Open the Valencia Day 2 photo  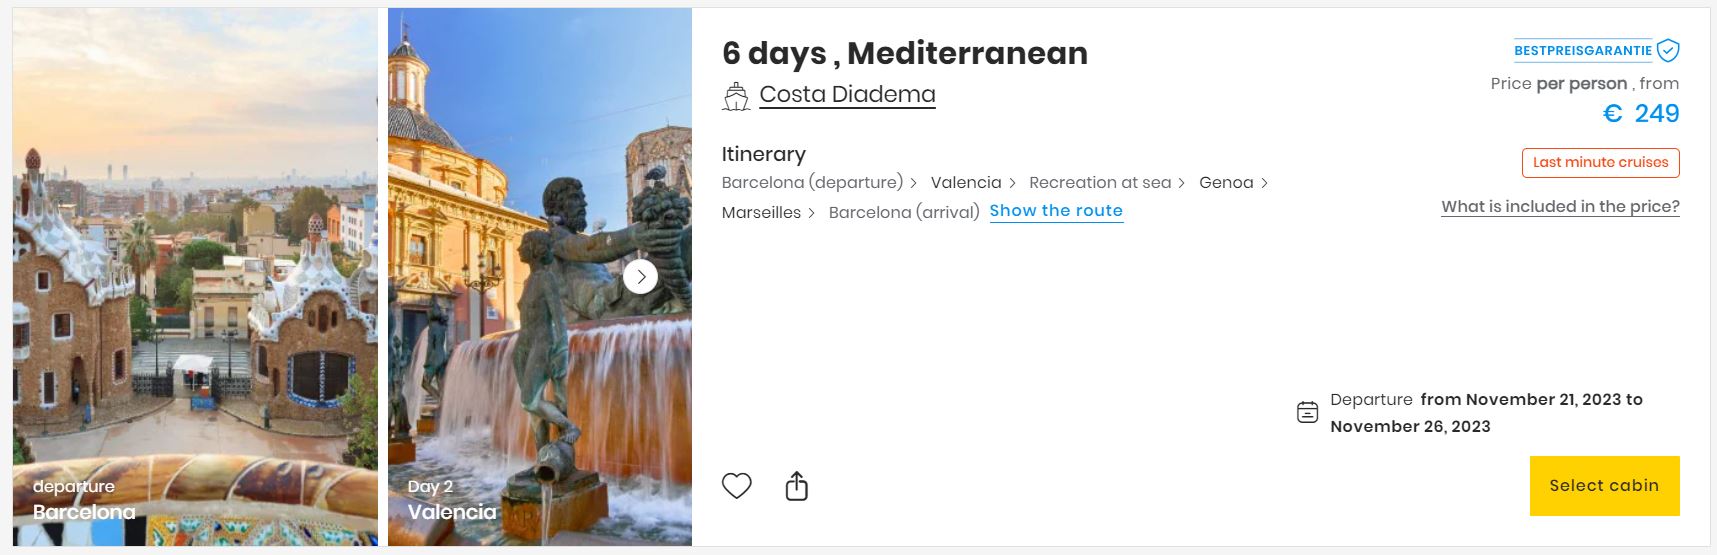click(x=540, y=277)
